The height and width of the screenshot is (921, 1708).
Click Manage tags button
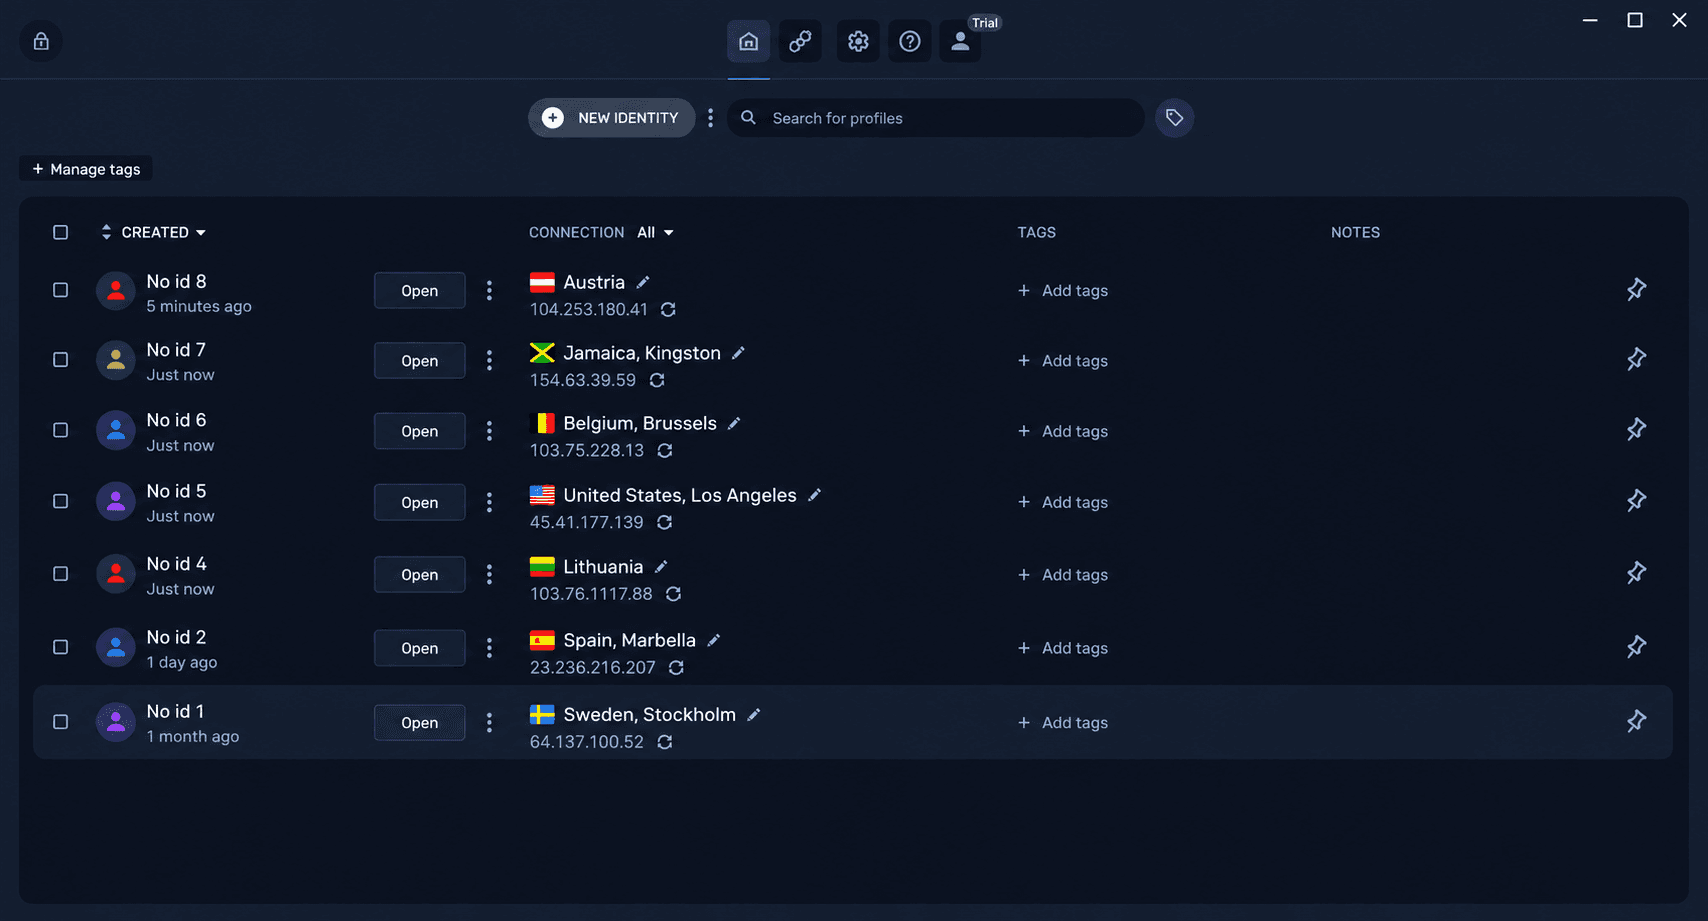coord(86,169)
